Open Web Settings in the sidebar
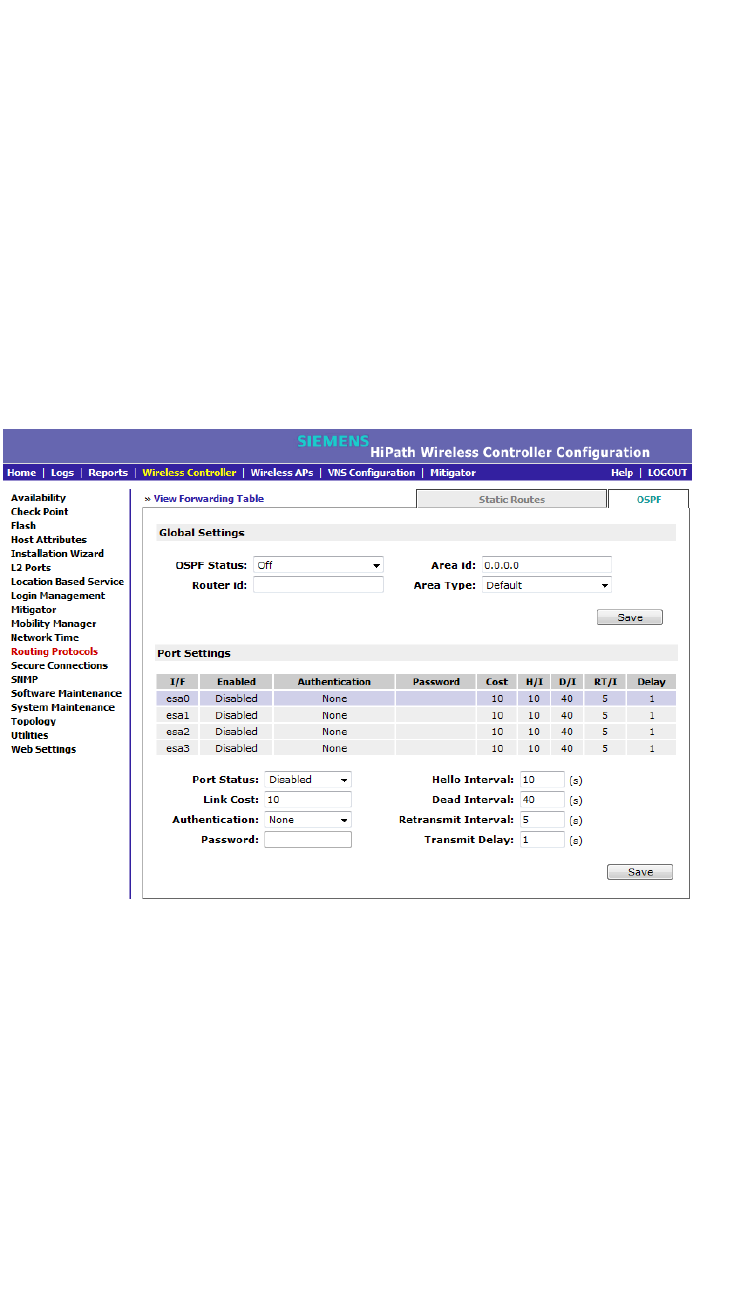Viewport: 747px width, 1314px height. 43,749
